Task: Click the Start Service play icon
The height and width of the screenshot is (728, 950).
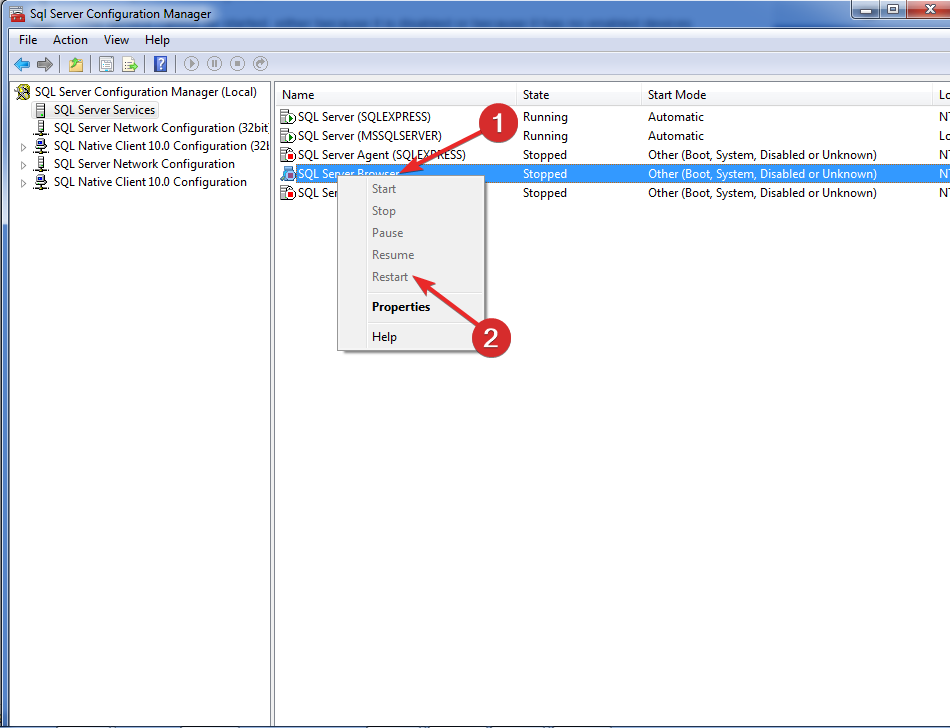Action: tap(191, 64)
